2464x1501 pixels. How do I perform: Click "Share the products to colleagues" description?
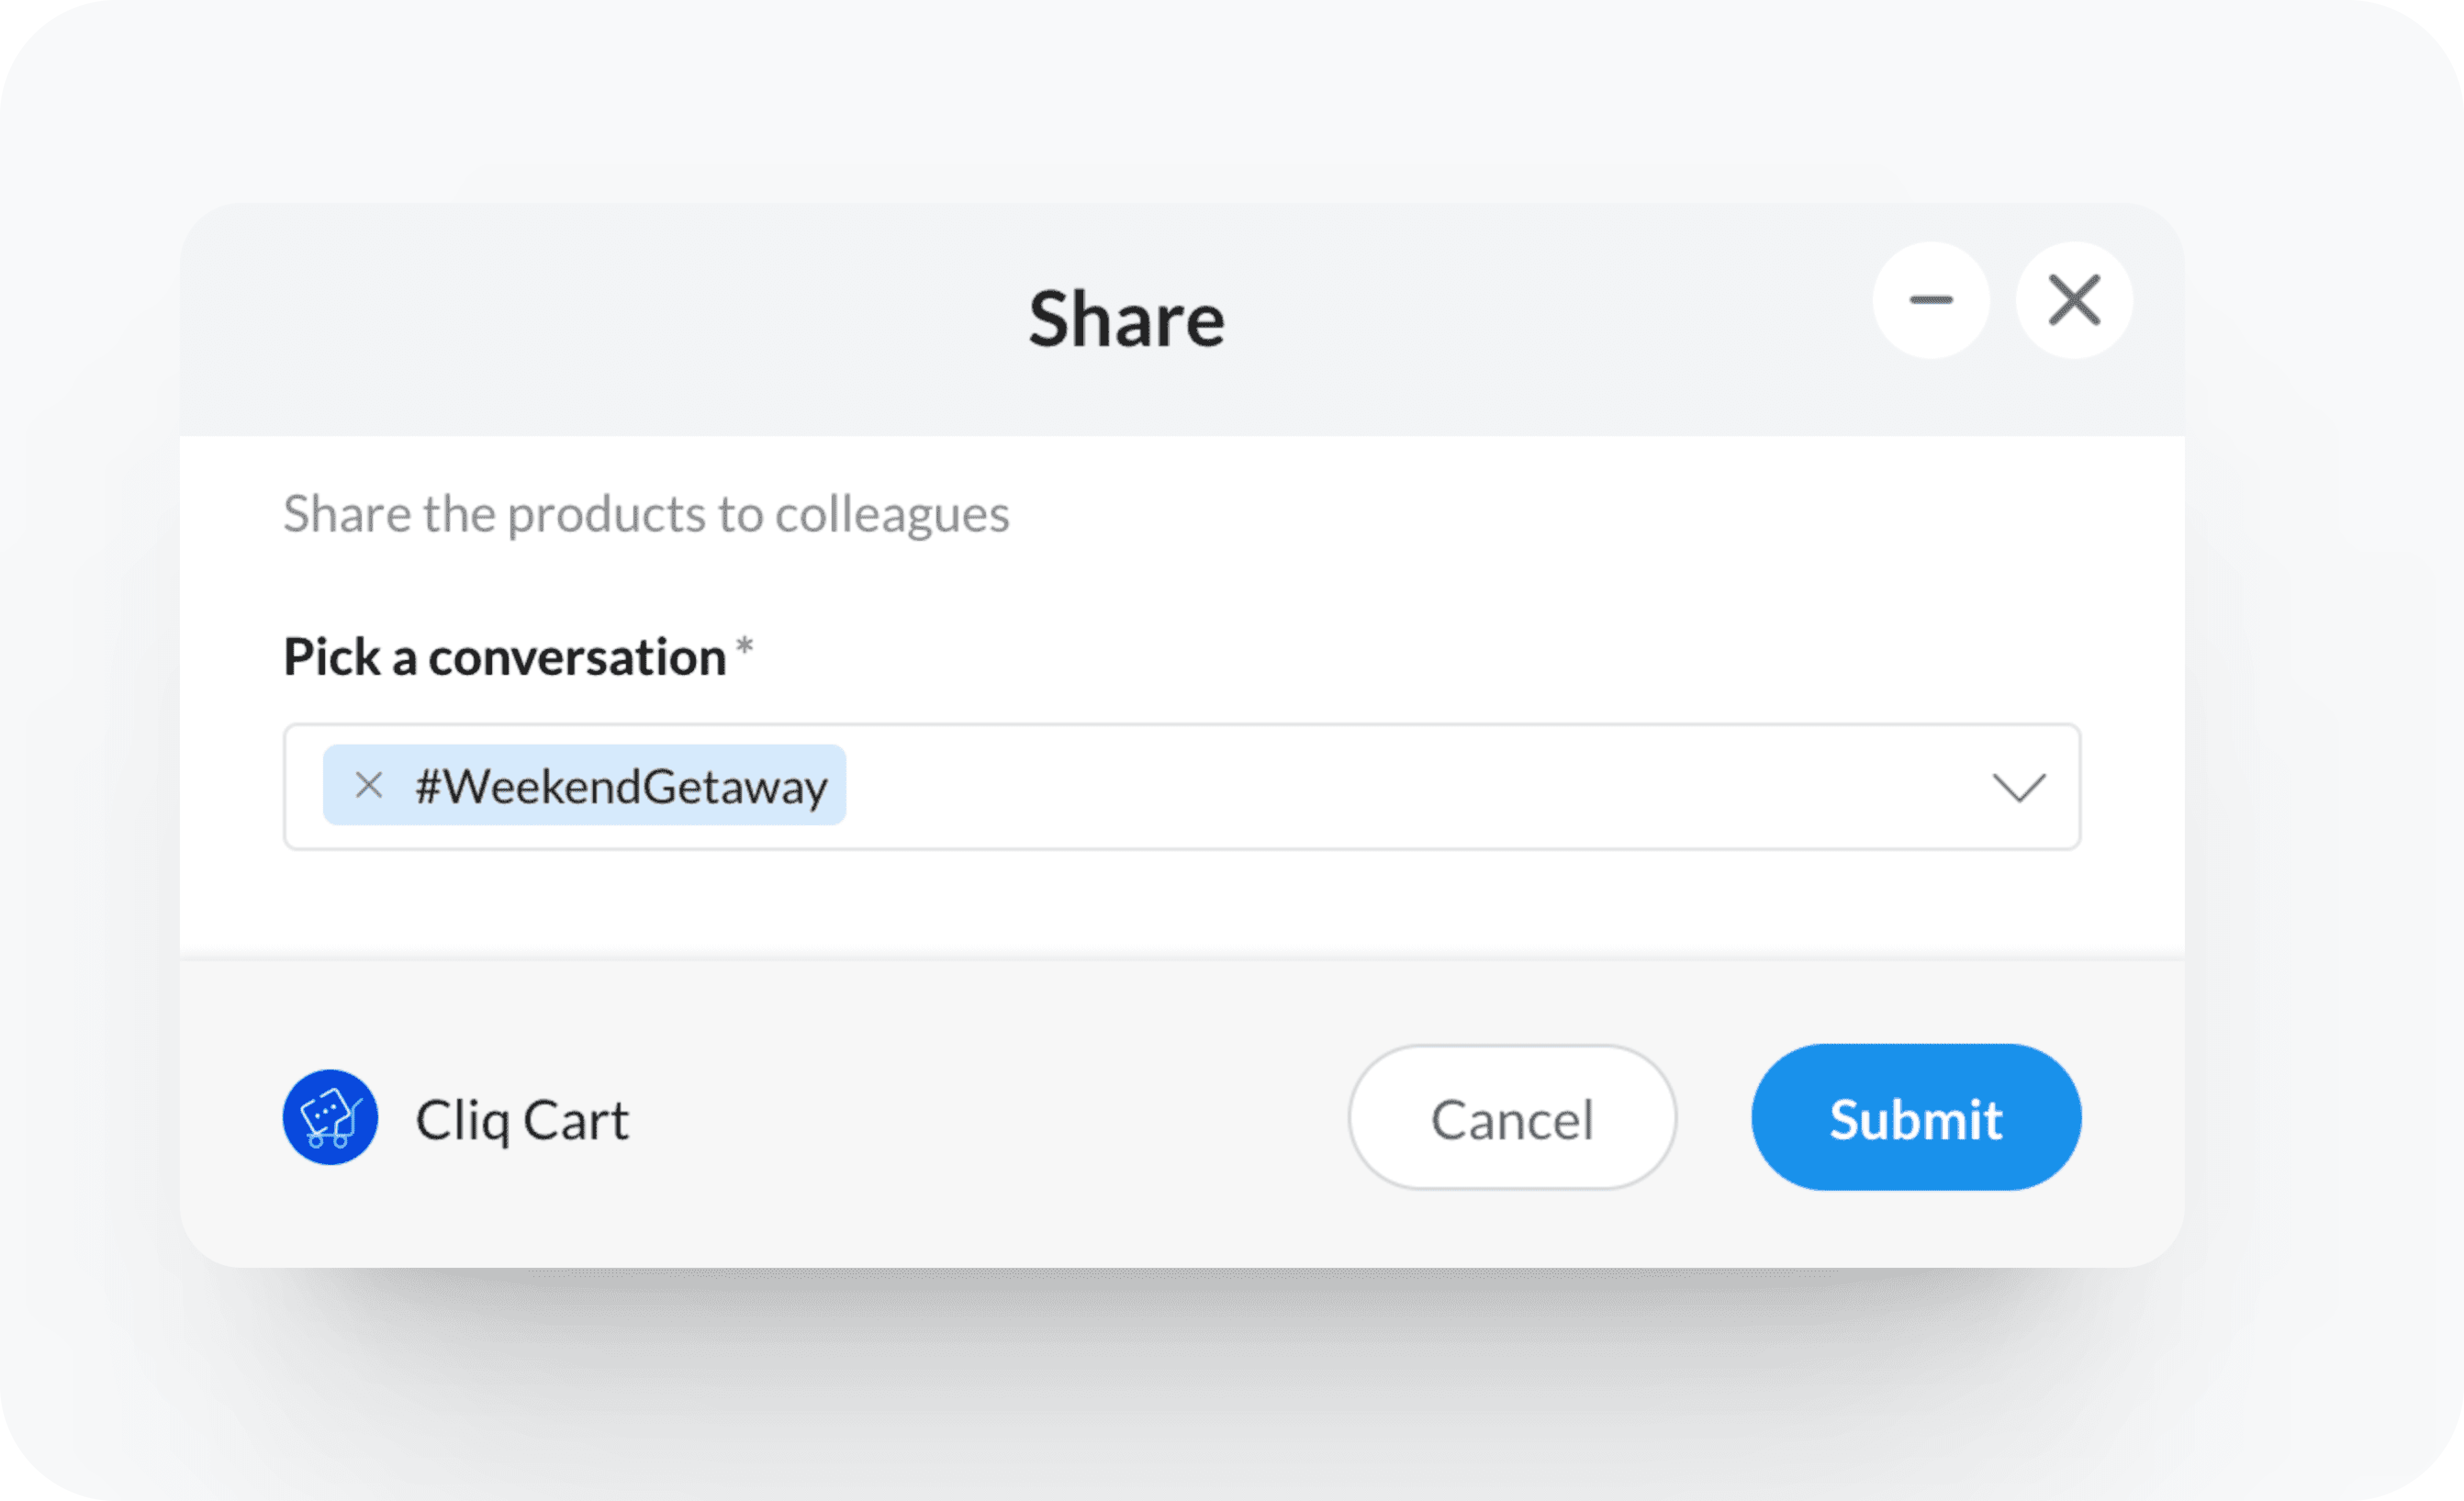point(646,515)
